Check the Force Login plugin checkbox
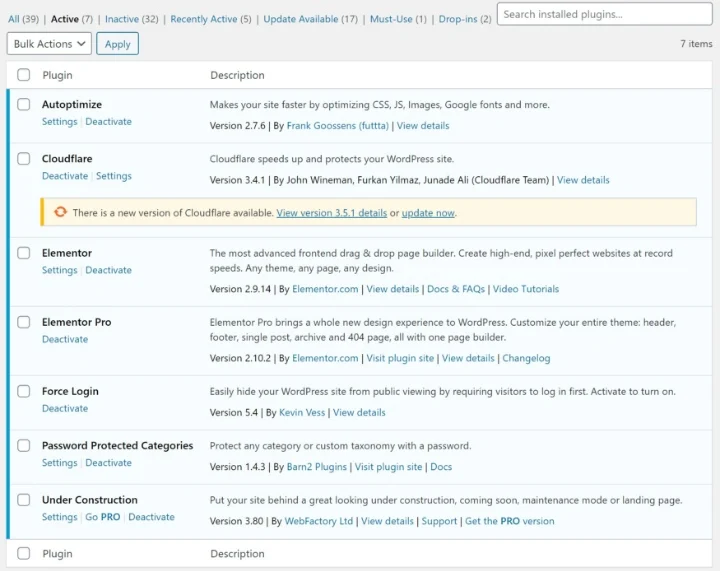Image resolution: width=720 pixels, height=571 pixels. [24, 392]
